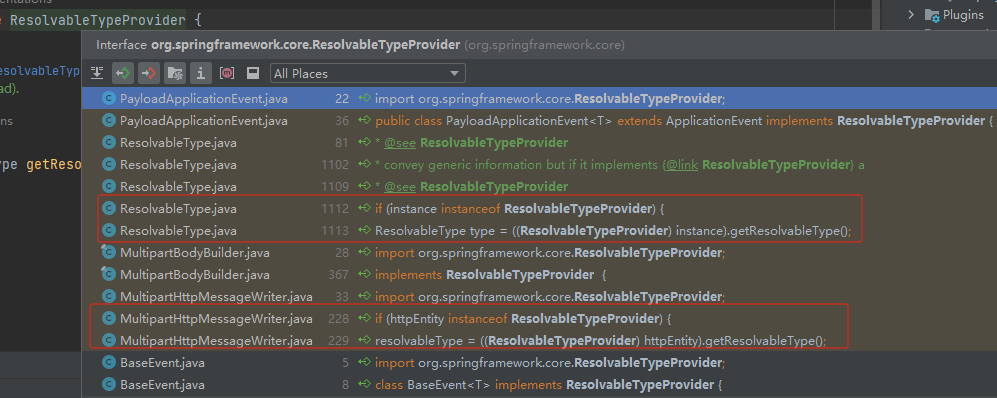This screenshot has height=398, width=997.
Task: Click the class icon on BaseEvent line 5 row
Action: click(109, 363)
